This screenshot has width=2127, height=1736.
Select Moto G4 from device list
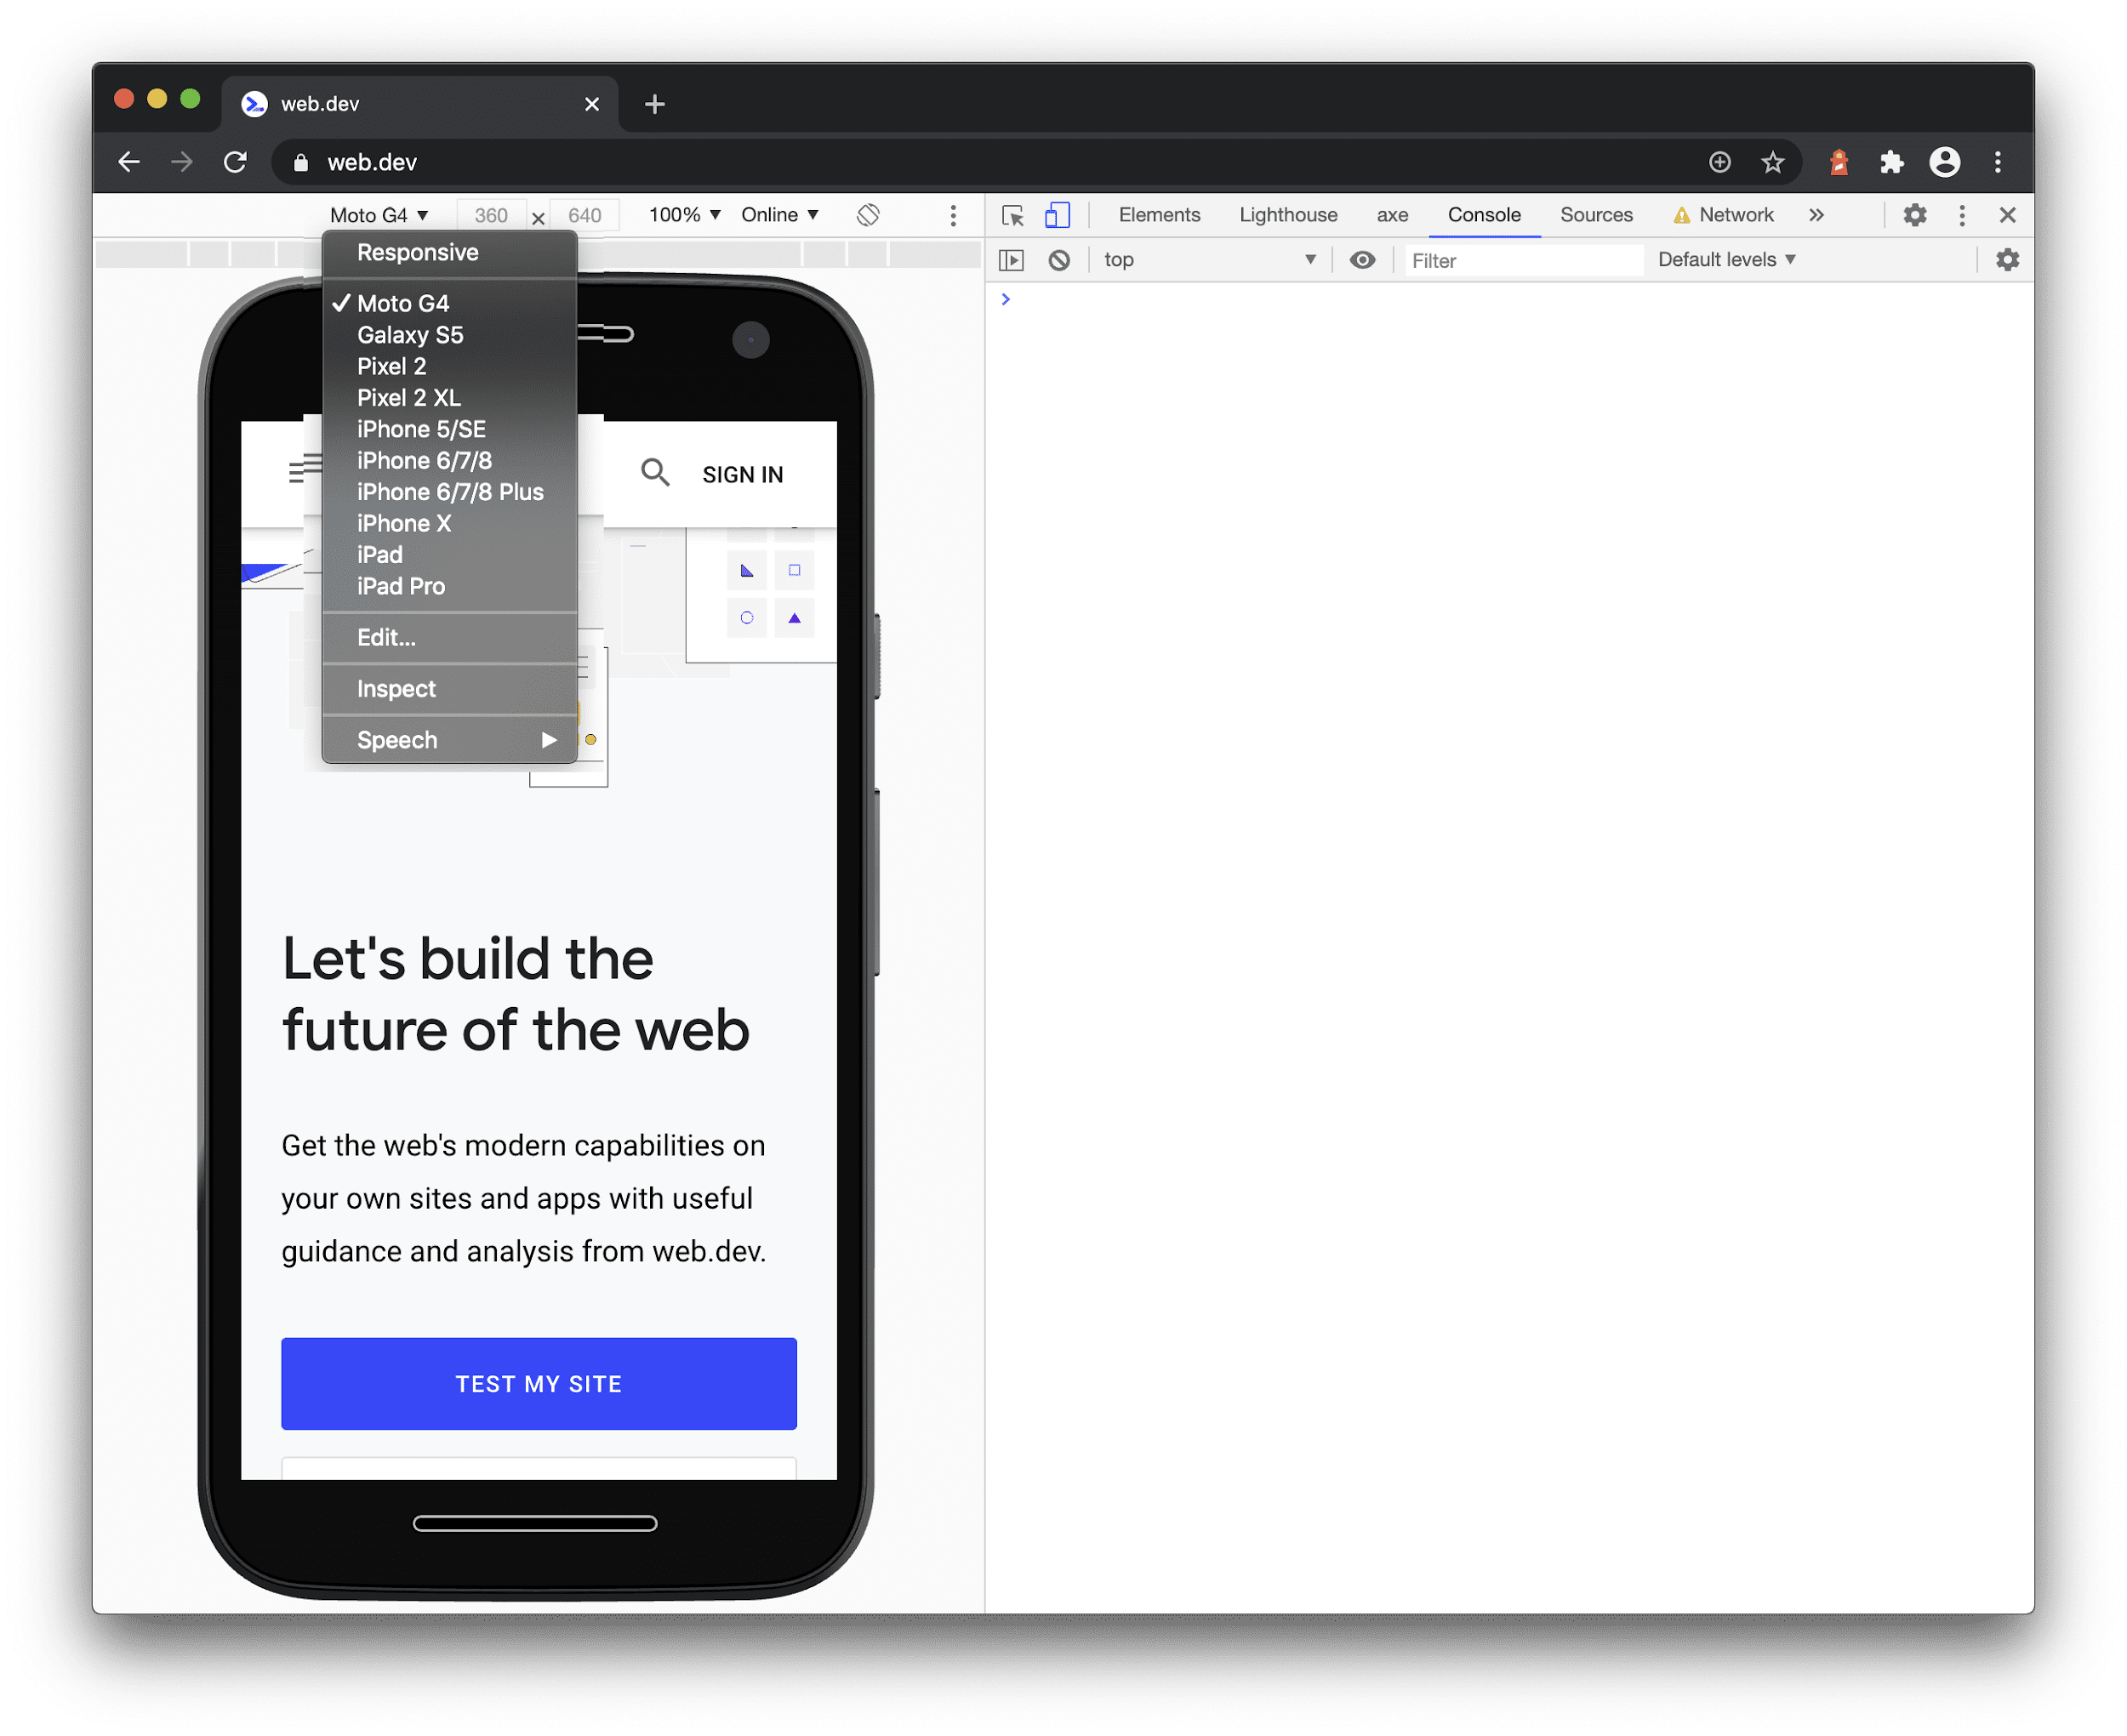(402, 304)
